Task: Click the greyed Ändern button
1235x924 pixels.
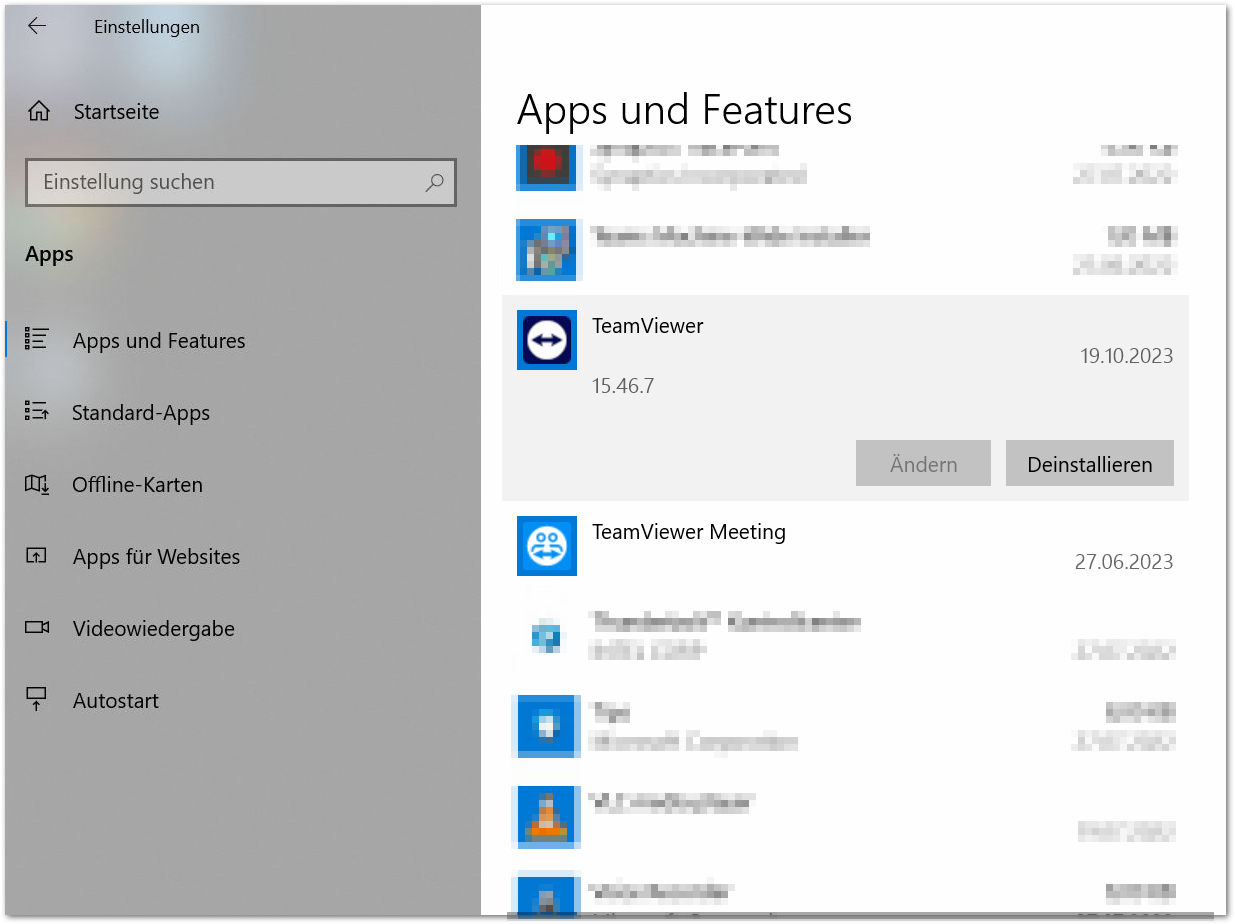Action: (923, 464)
